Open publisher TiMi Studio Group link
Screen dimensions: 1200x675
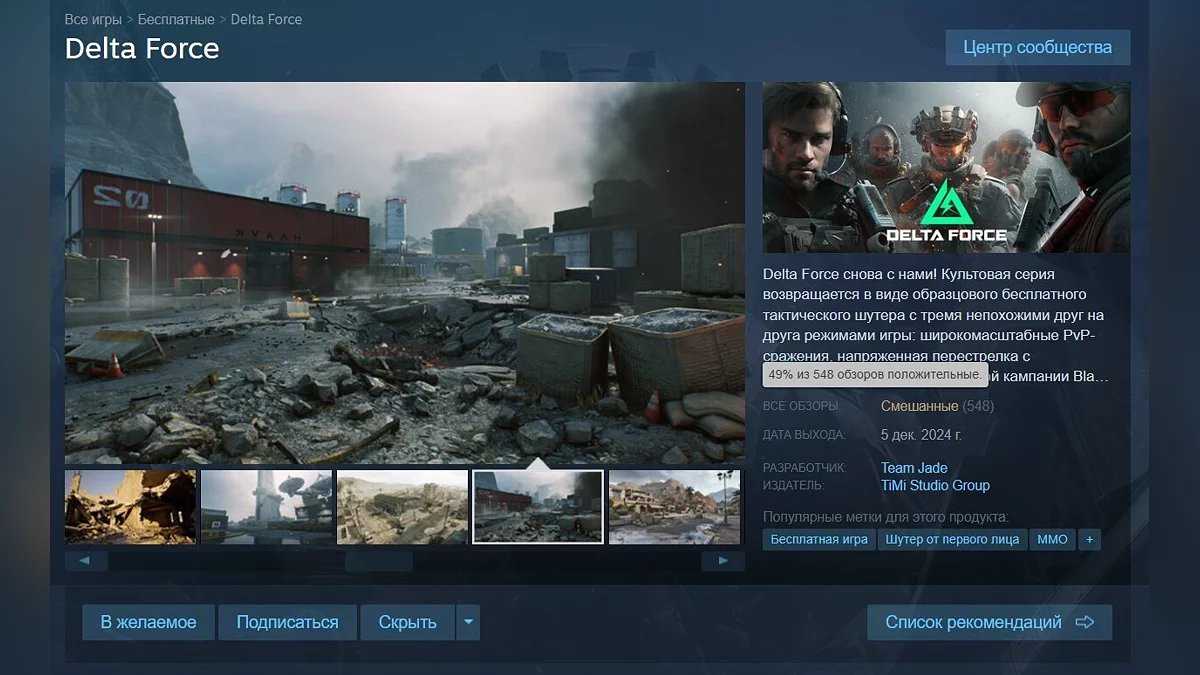click(x=935, y=485)
